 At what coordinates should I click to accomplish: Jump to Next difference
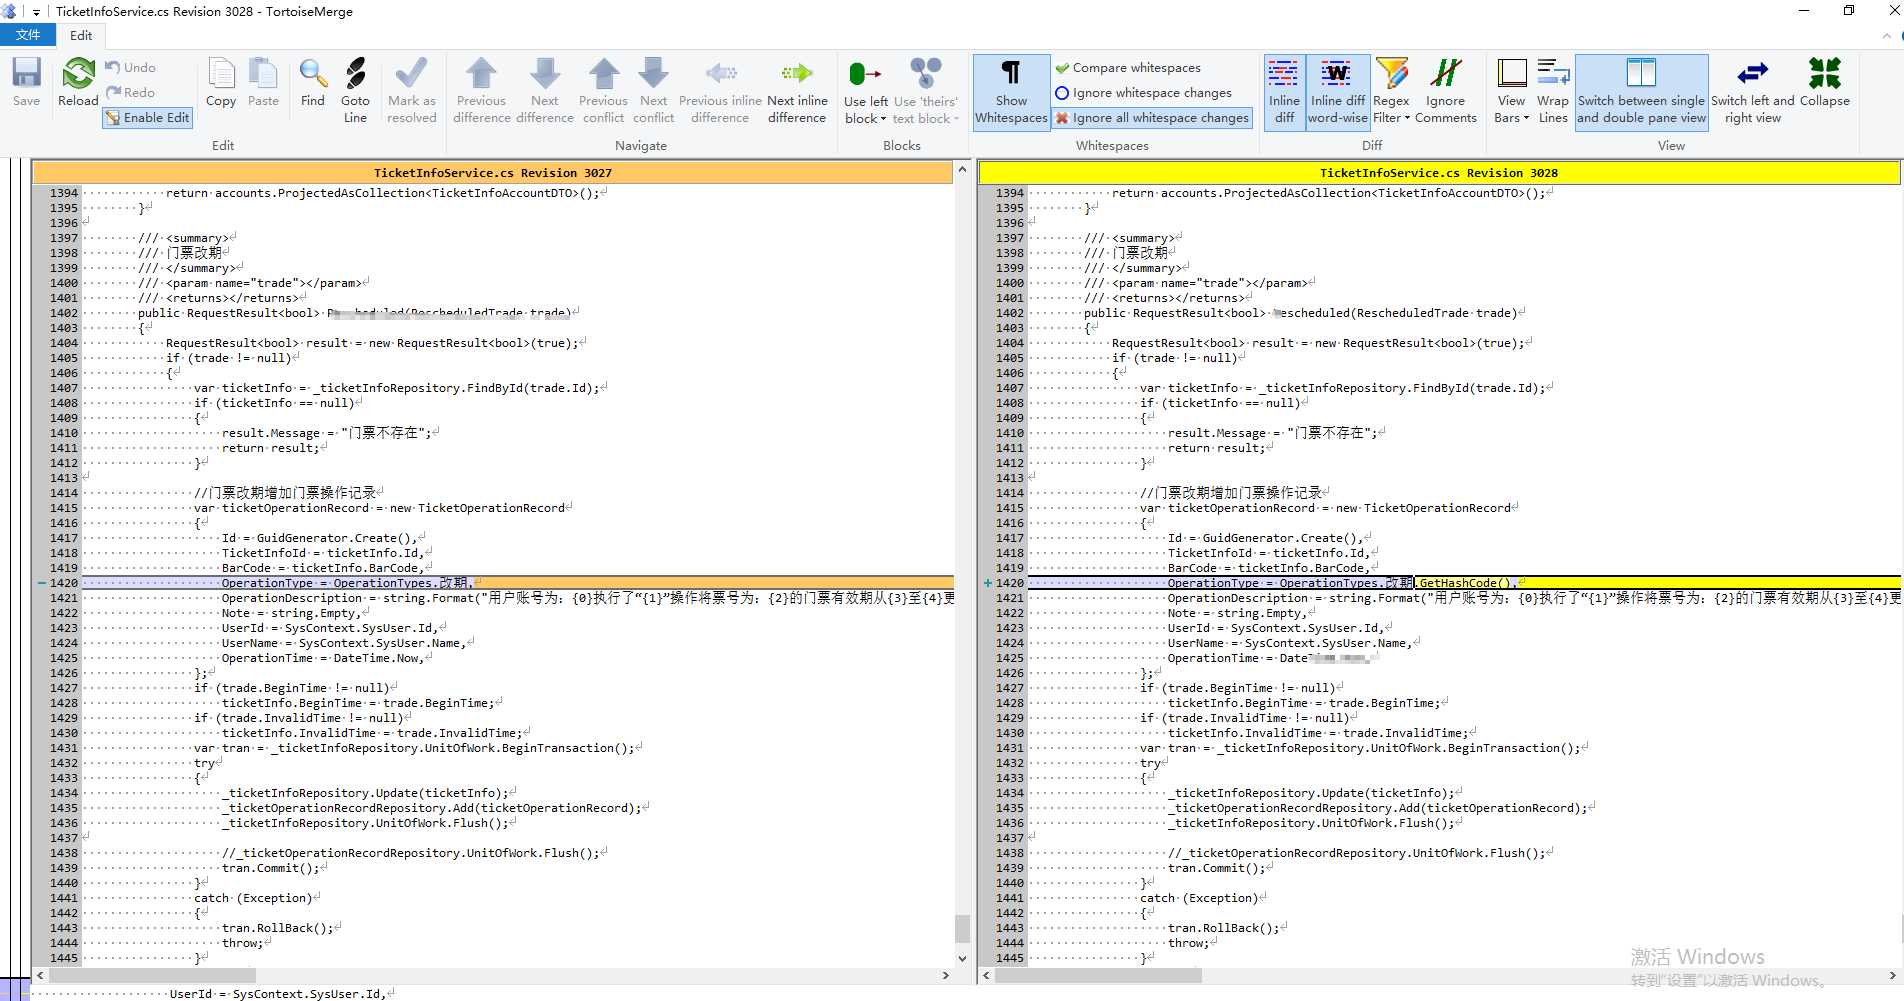coord(545,90)
